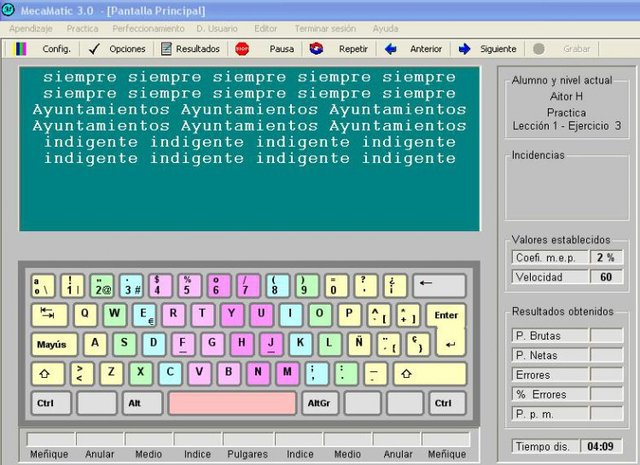Click the left Meñique finger label
The height and width of the screenshot is (465, 640).
49,454
